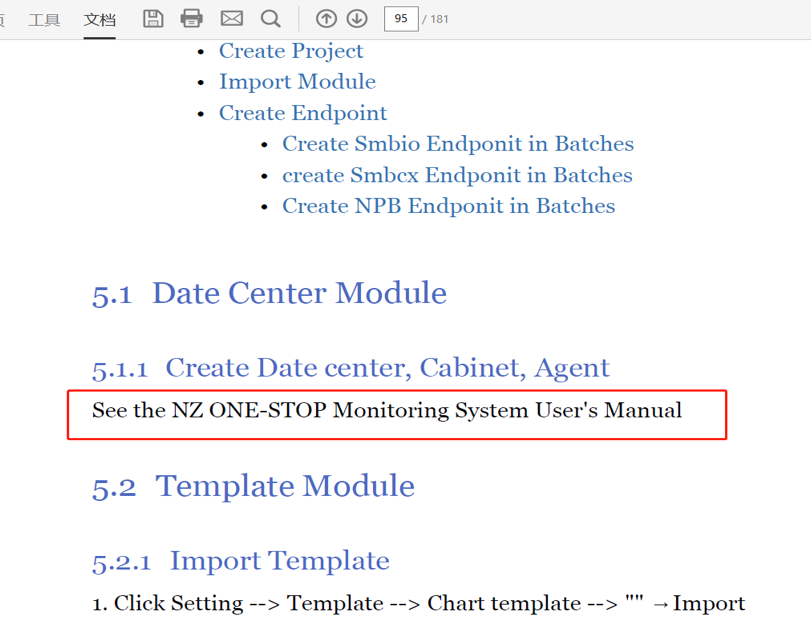The width and height of the screenshot is (811, 630).
Task: Open search with the magnifying glass icon
Action: pyautogui.click(x=270, y=18)
